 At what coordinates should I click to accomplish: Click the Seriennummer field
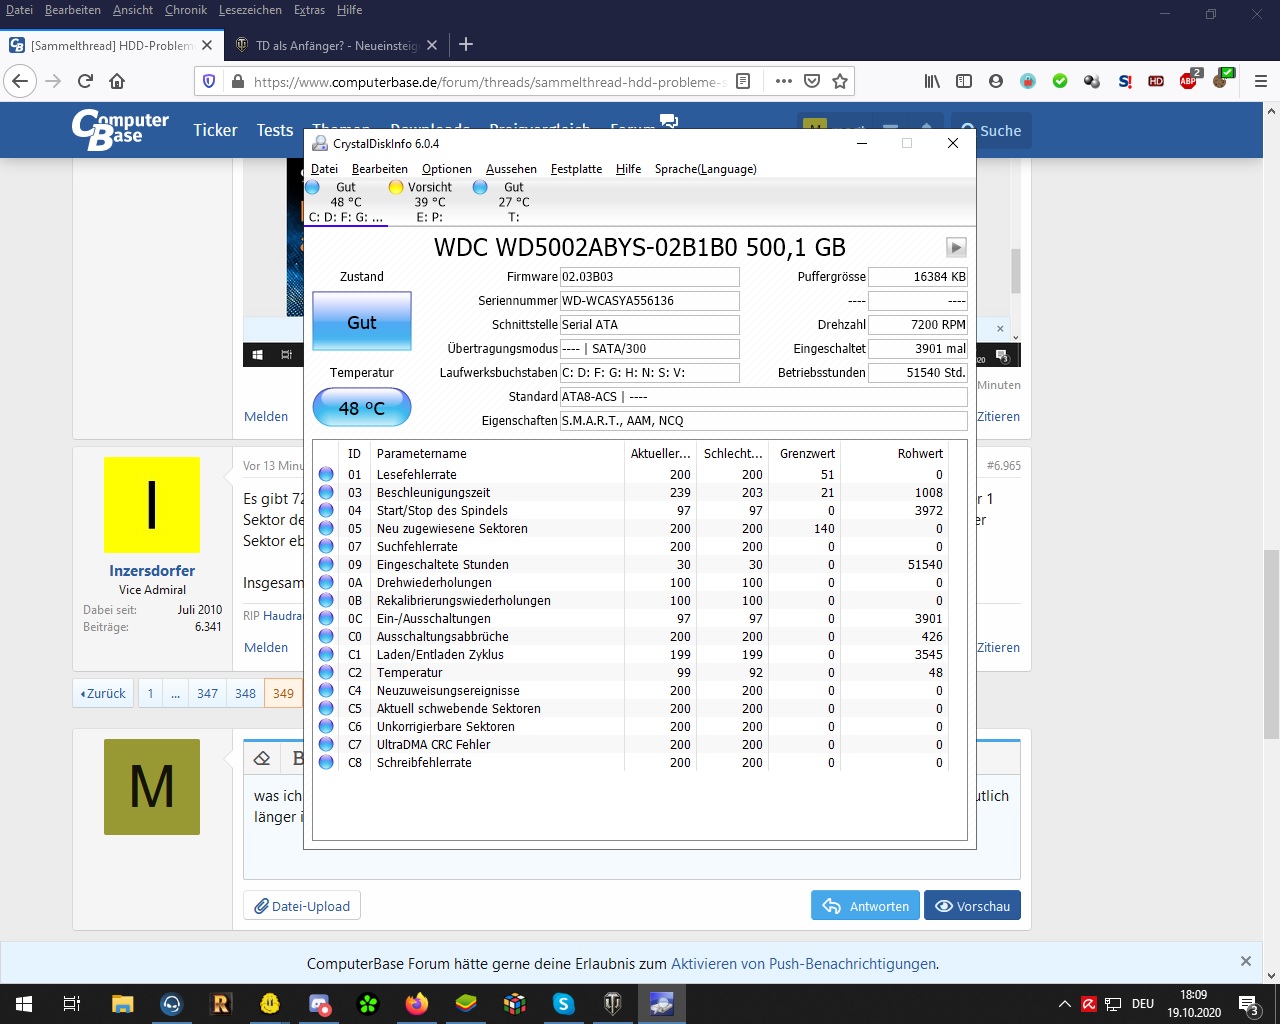tap(650, 301)
